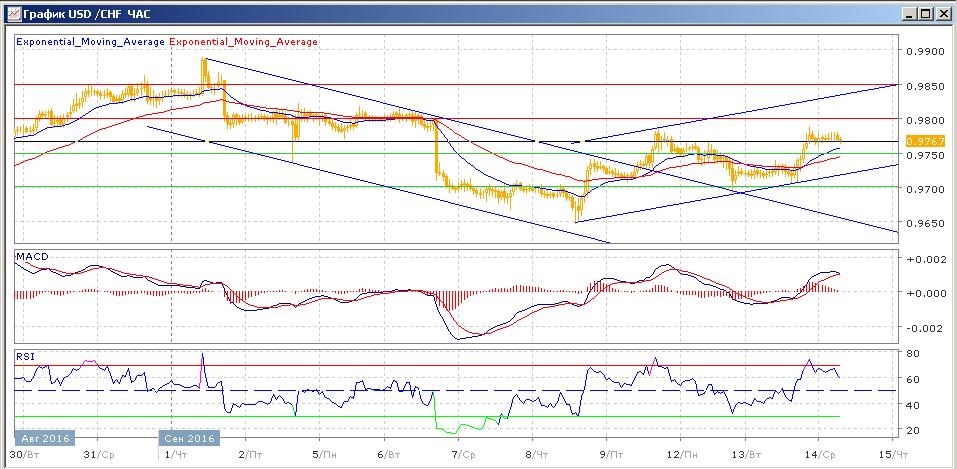This screenshot has width=957, height=469.
Task: Click the 7/Ср date on time axis
Action: (x=461, y=453)
